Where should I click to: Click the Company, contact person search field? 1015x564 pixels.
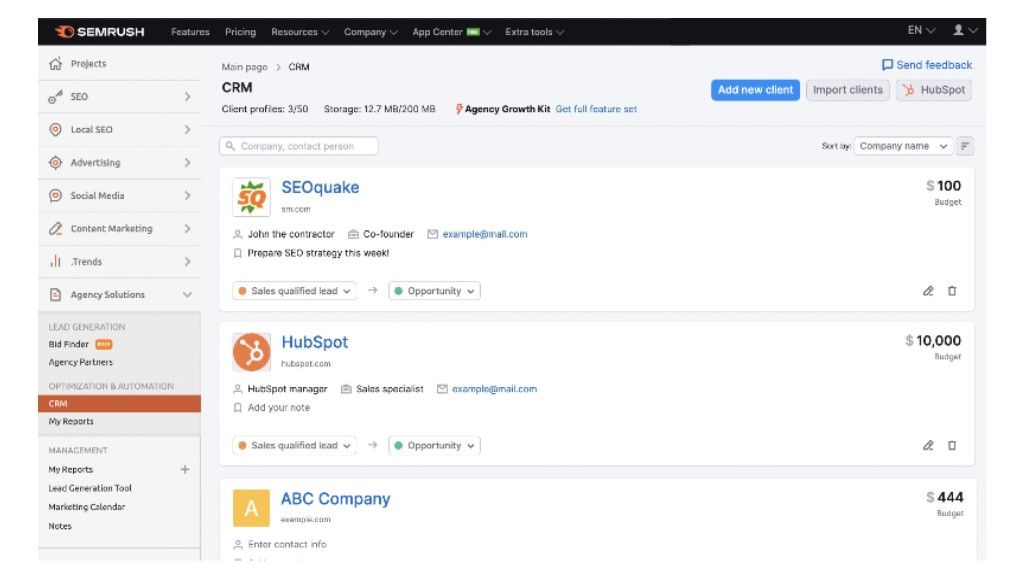pos(300,146)
